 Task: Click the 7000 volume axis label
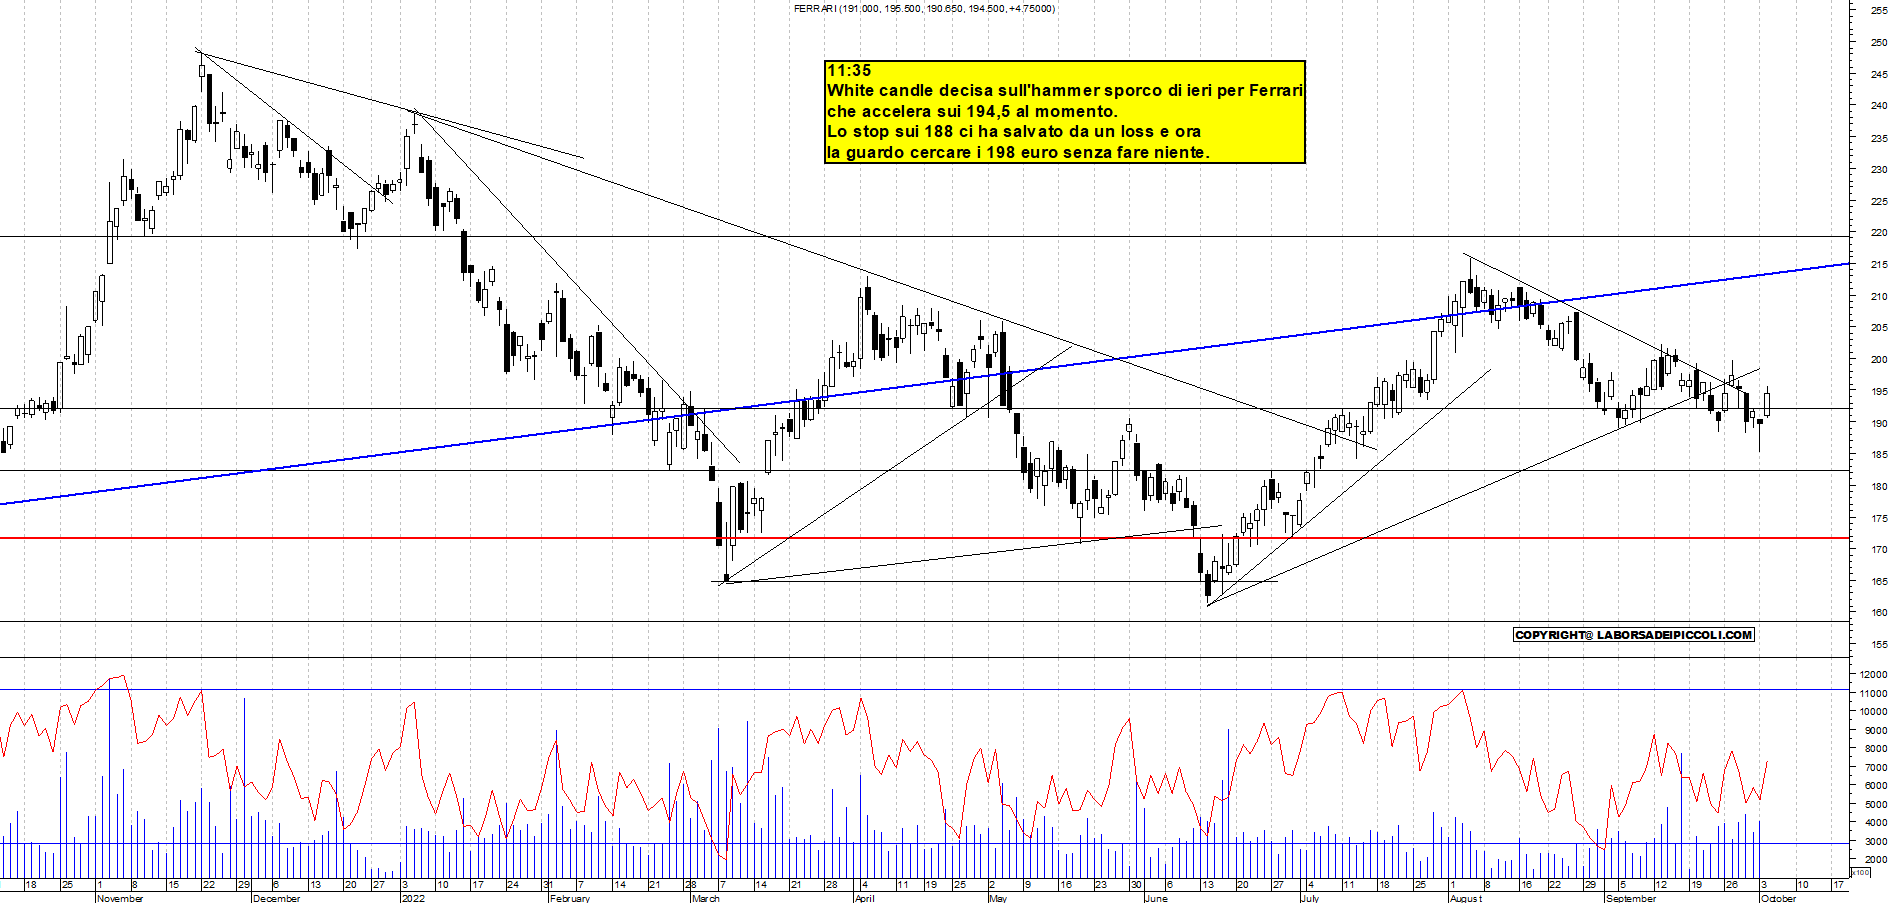(x=1875, y=767)
